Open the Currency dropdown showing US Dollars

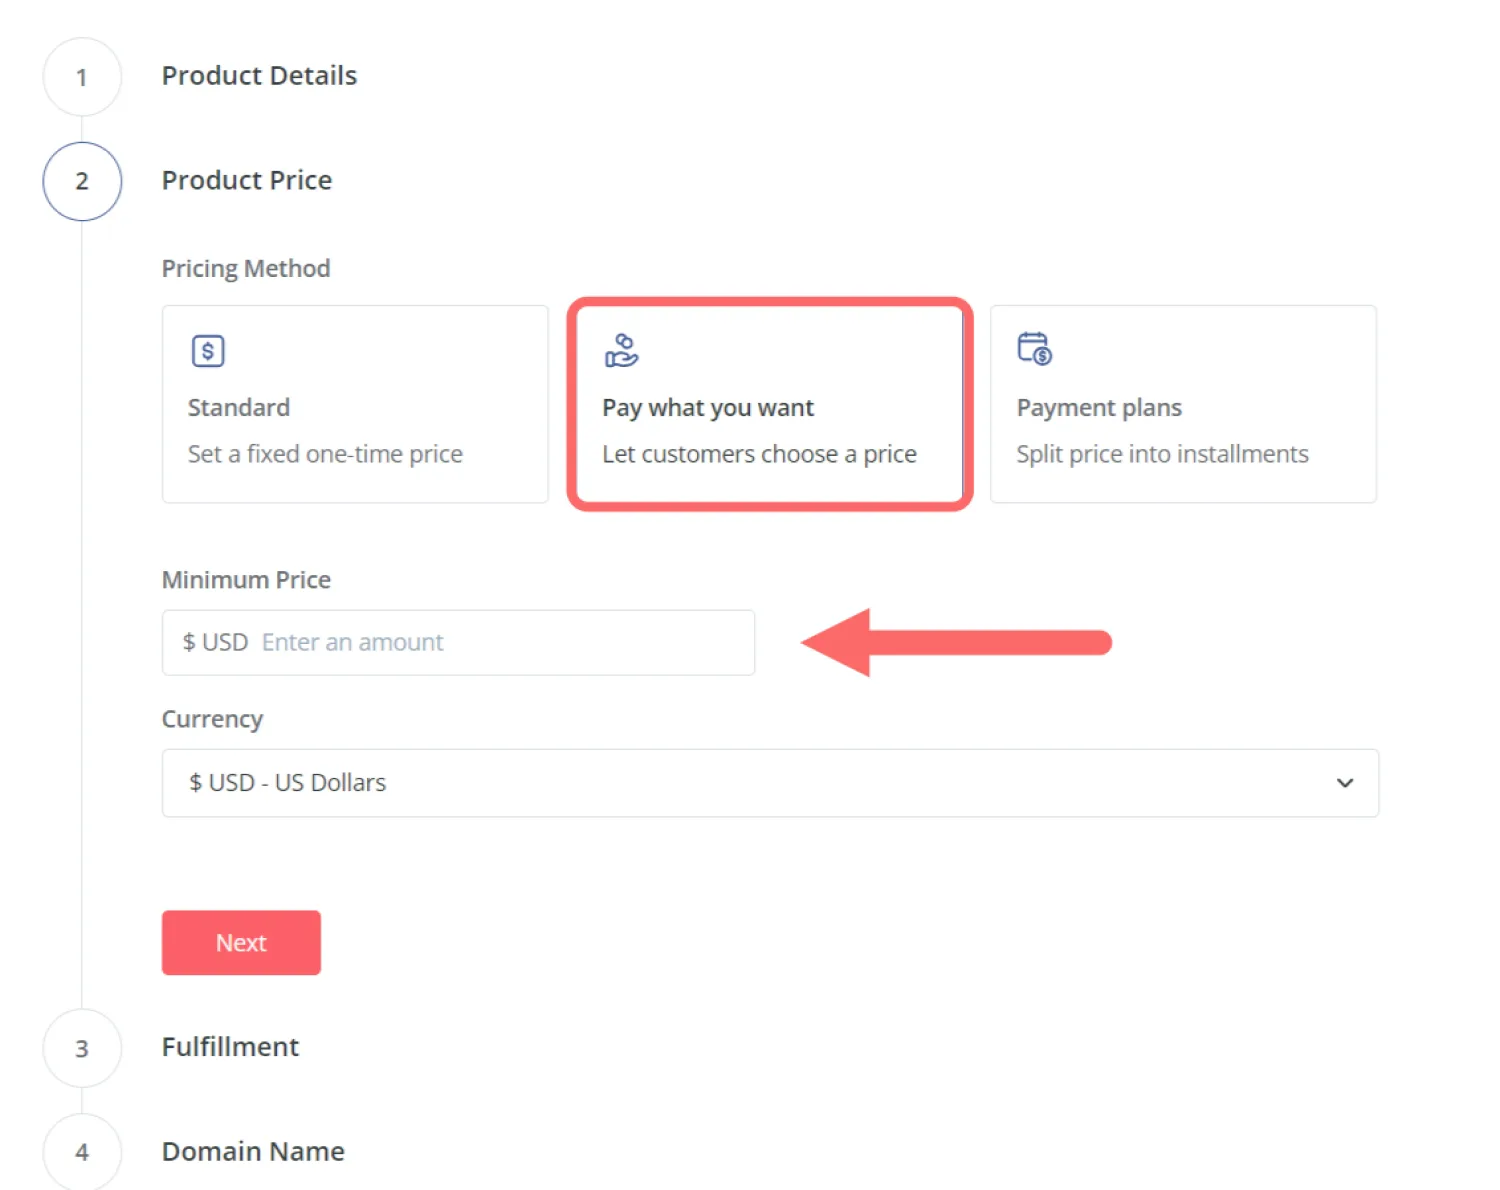(x=769, y=783)
